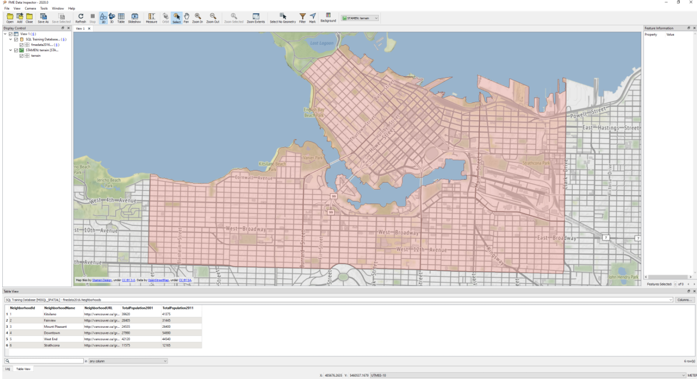
Task: Switch to the Table View tab
Action: click(23, 369)
